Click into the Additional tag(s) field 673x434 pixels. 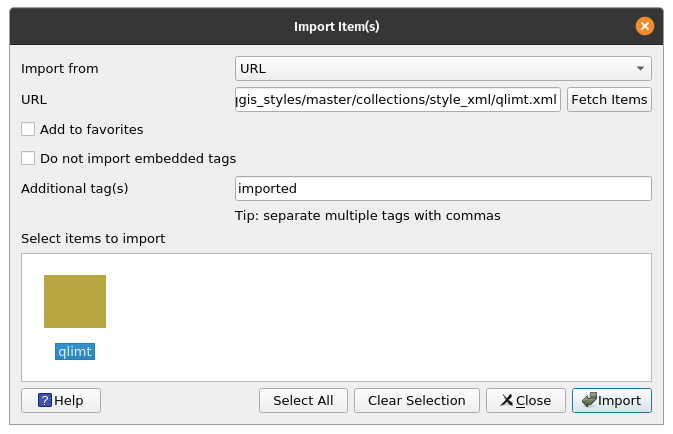point(443,187)
